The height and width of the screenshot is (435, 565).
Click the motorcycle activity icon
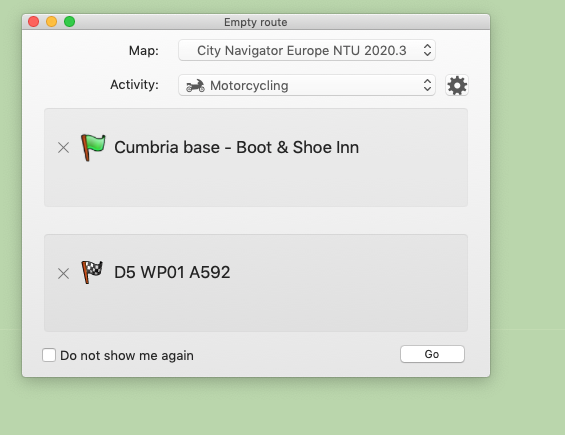tap(195, 86)
